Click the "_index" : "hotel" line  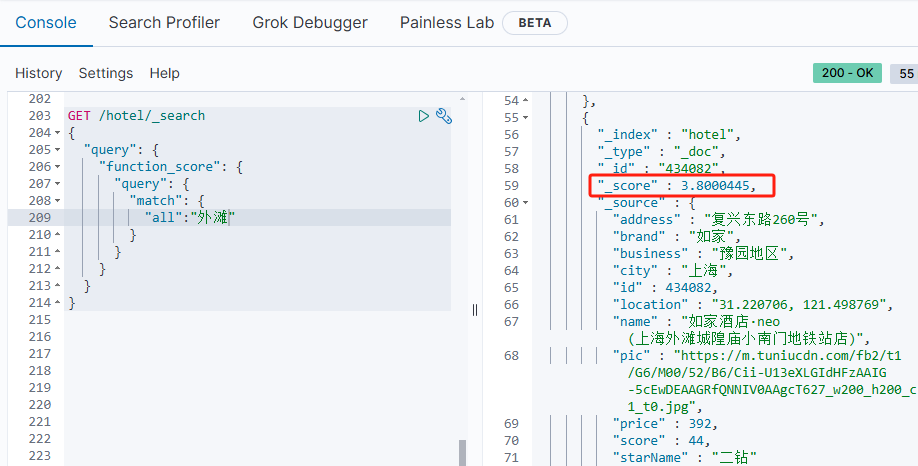(x=669, y=135)
